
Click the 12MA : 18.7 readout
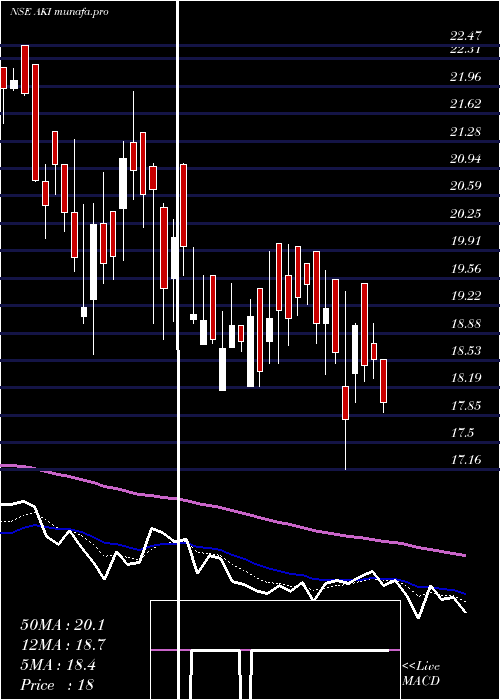pyautogui.click(x=62, y=645)
